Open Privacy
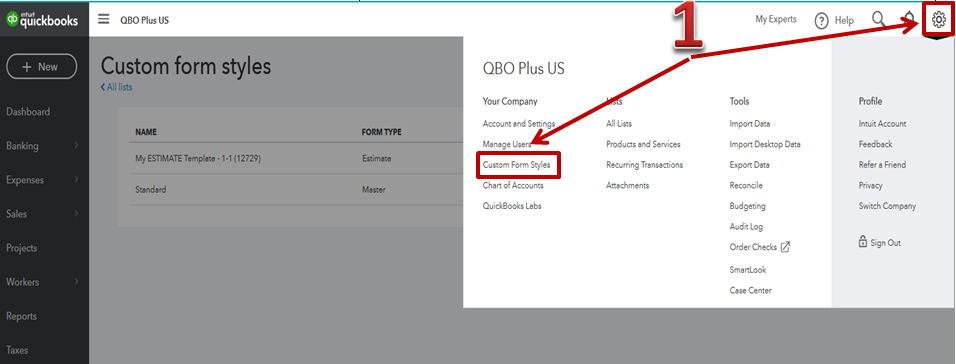Viewport: 956px width, 364px height. click(x=871, y=185)
